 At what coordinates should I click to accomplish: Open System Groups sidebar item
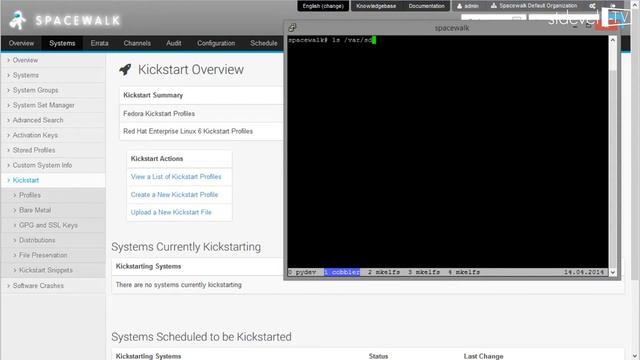coord(35,90)
